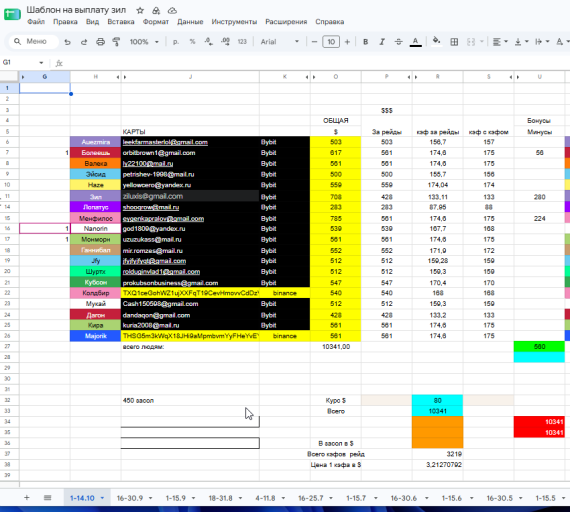Open text wrapping dropdown
This screenshot has width=570, height=512.
click(542, 42)
